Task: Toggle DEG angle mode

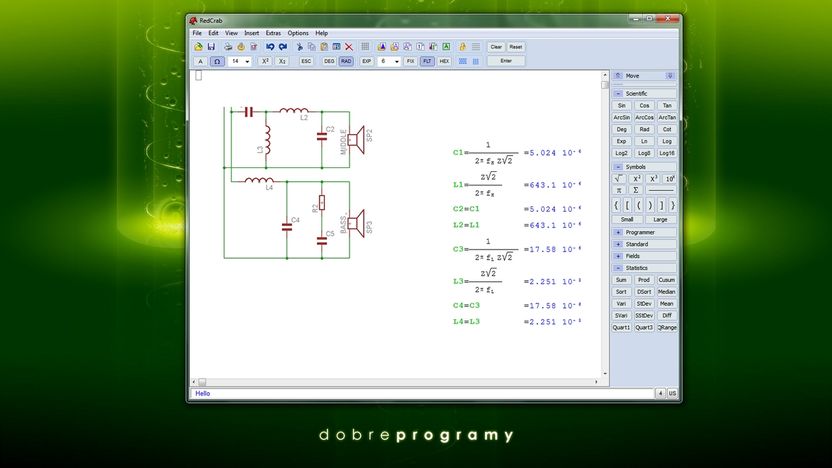Action: coord(329,61)
